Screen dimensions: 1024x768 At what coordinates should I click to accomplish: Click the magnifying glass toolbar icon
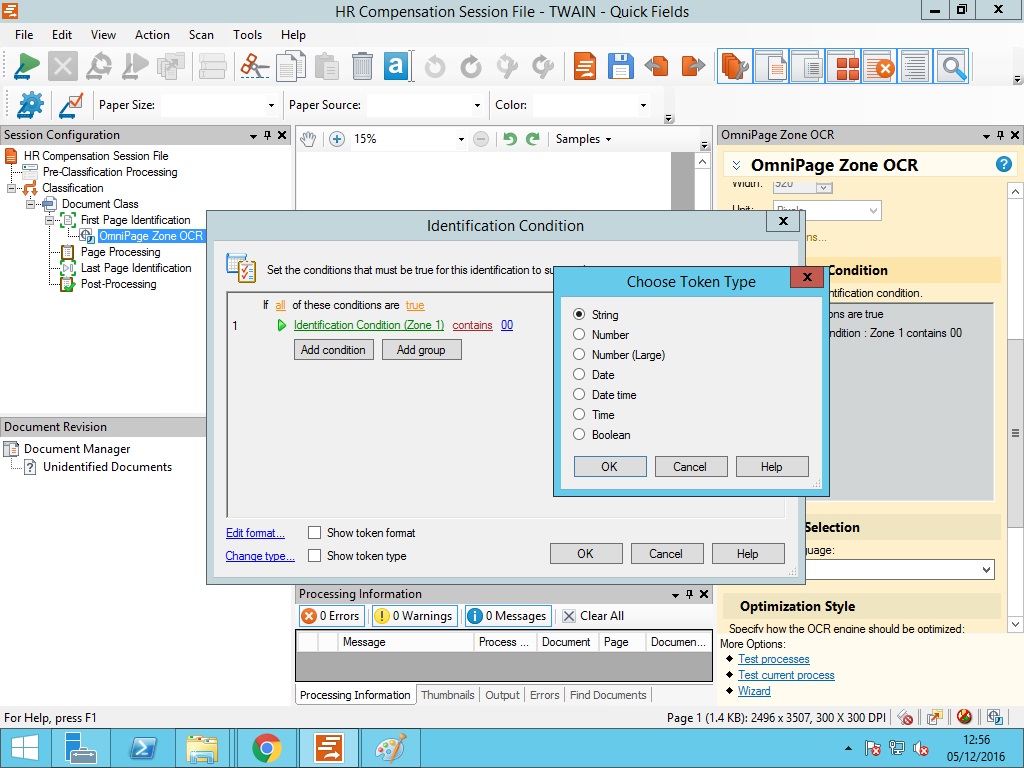953,67
